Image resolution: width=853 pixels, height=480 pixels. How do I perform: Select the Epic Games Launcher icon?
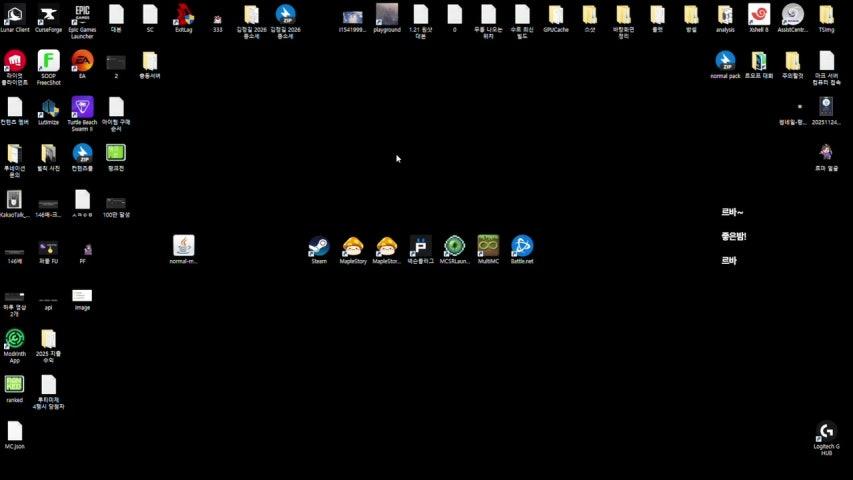point(82,15)
